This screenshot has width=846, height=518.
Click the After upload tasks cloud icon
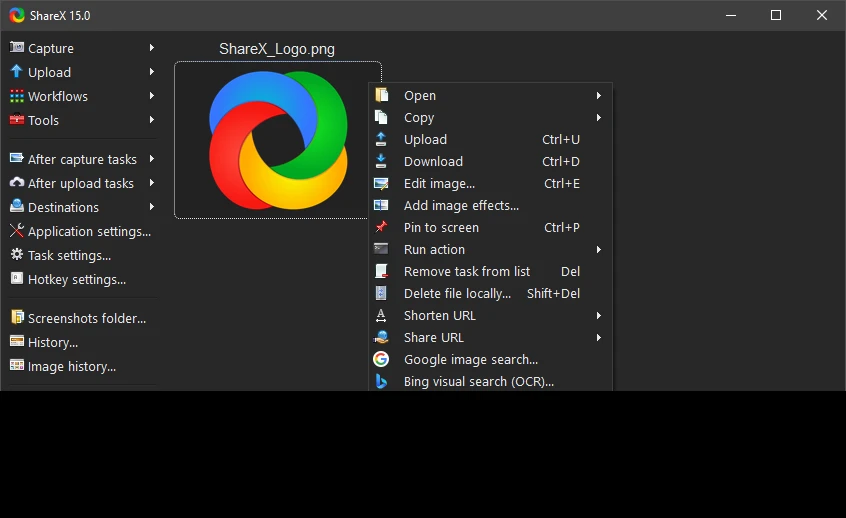coord(17,182)
